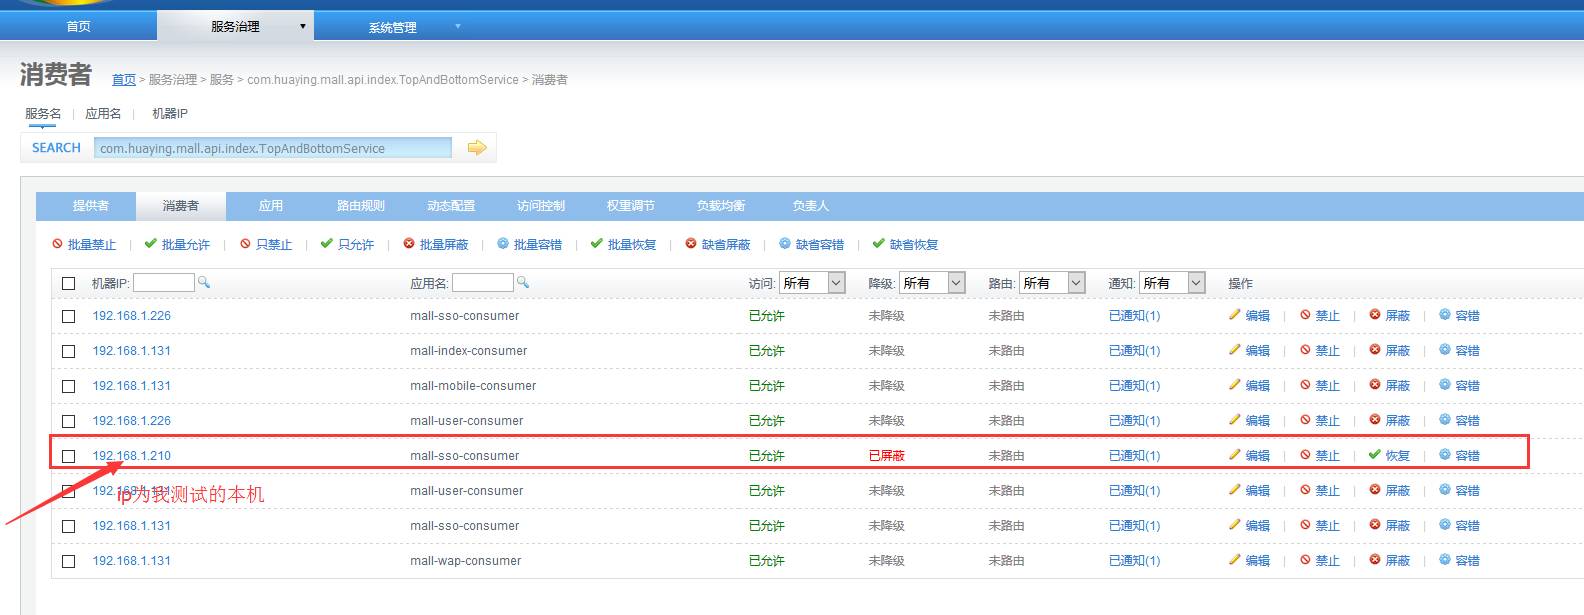This screenshot has height=615, width=1584.
Task: Open the 路由 filter dropdown
Action: tap(1053, 283)
